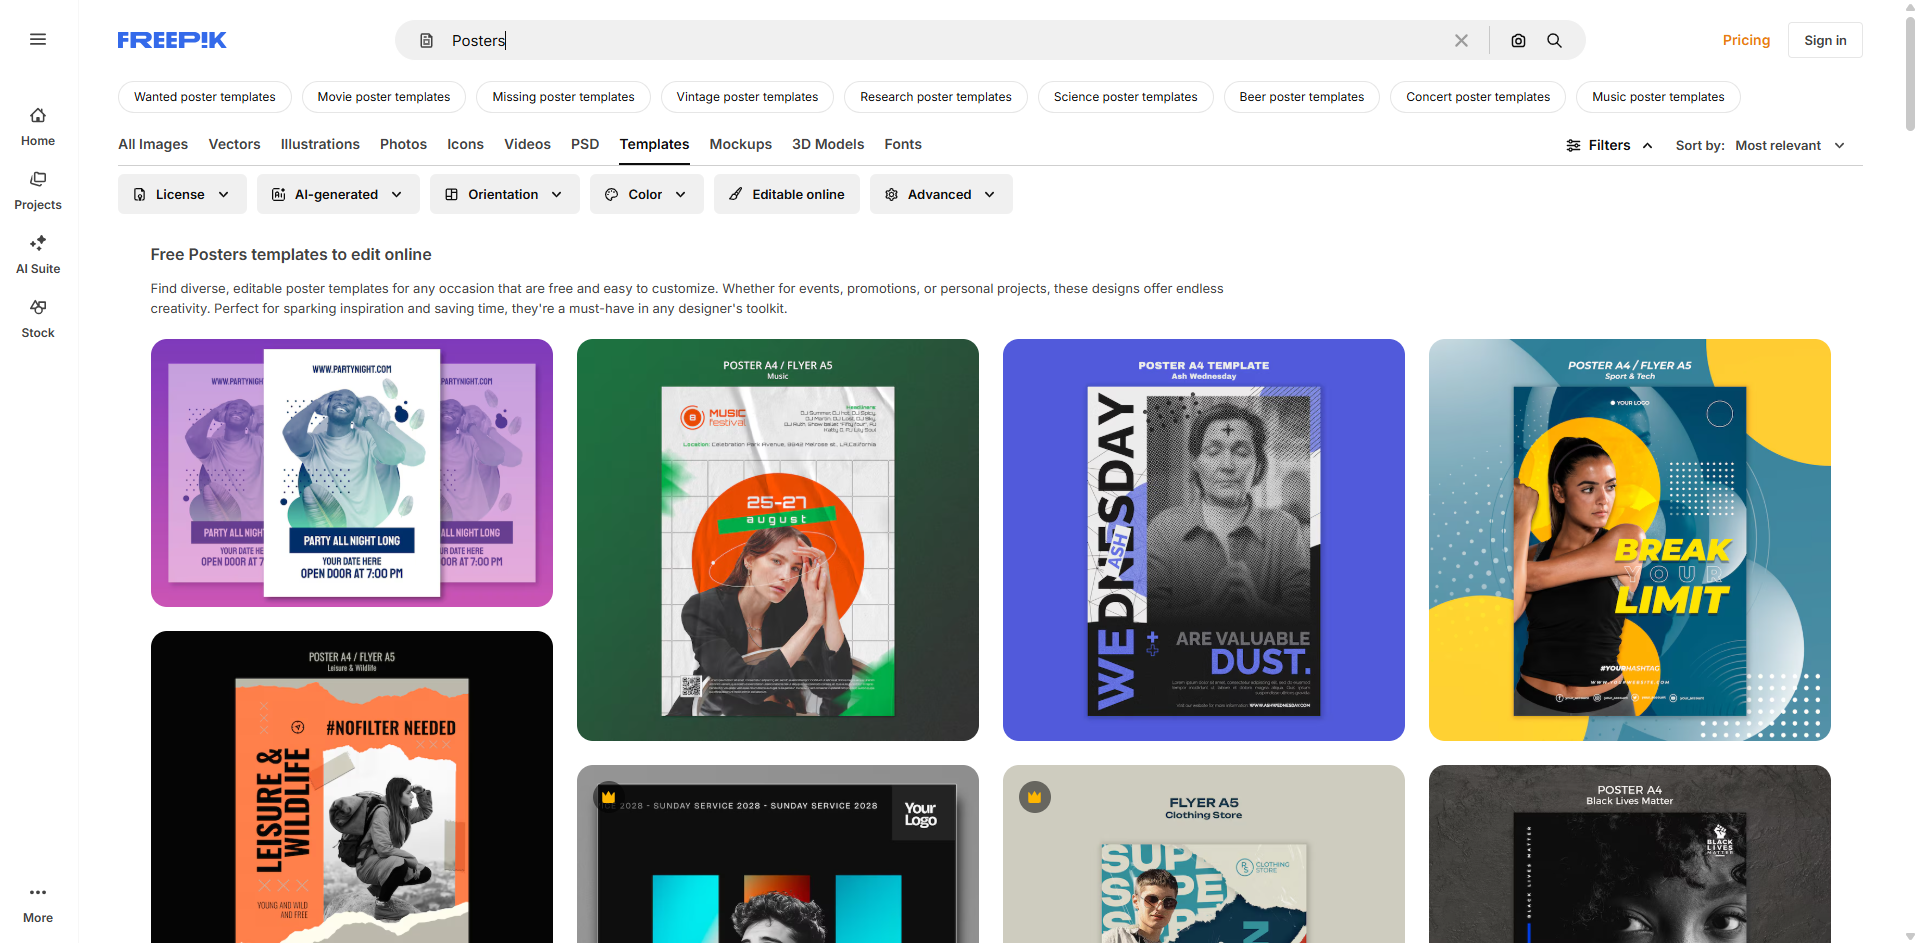Open the hamburger menu icon
1917x943 pixels.
click(x=38, y=40)
